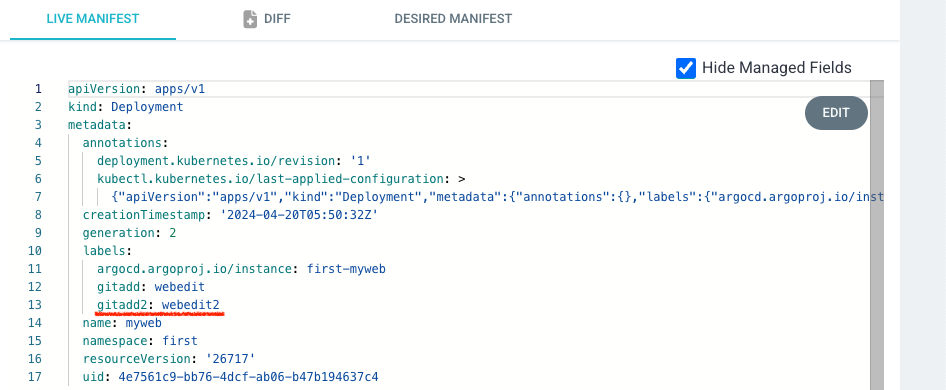Viewport: 946px width, 390px height.
Task: Click the uid value line
Action: pos(230,377)
